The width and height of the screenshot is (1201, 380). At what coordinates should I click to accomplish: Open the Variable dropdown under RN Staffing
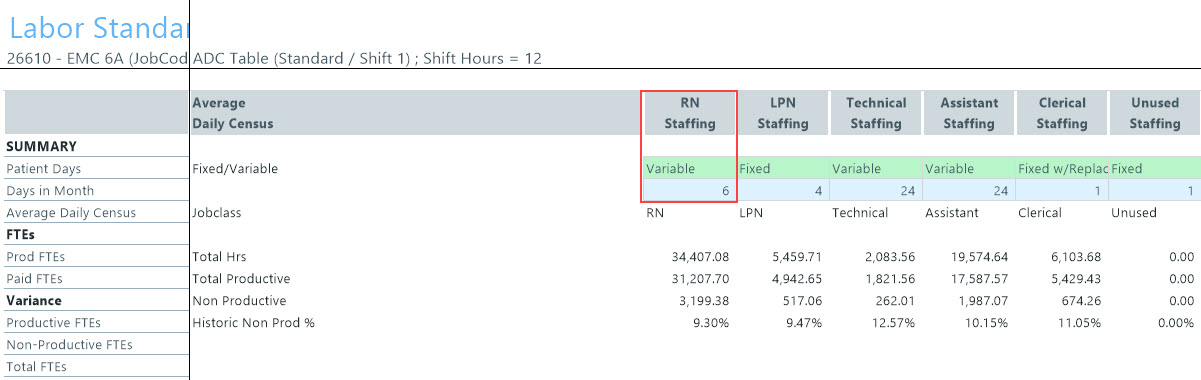click(x=690, y=169)
